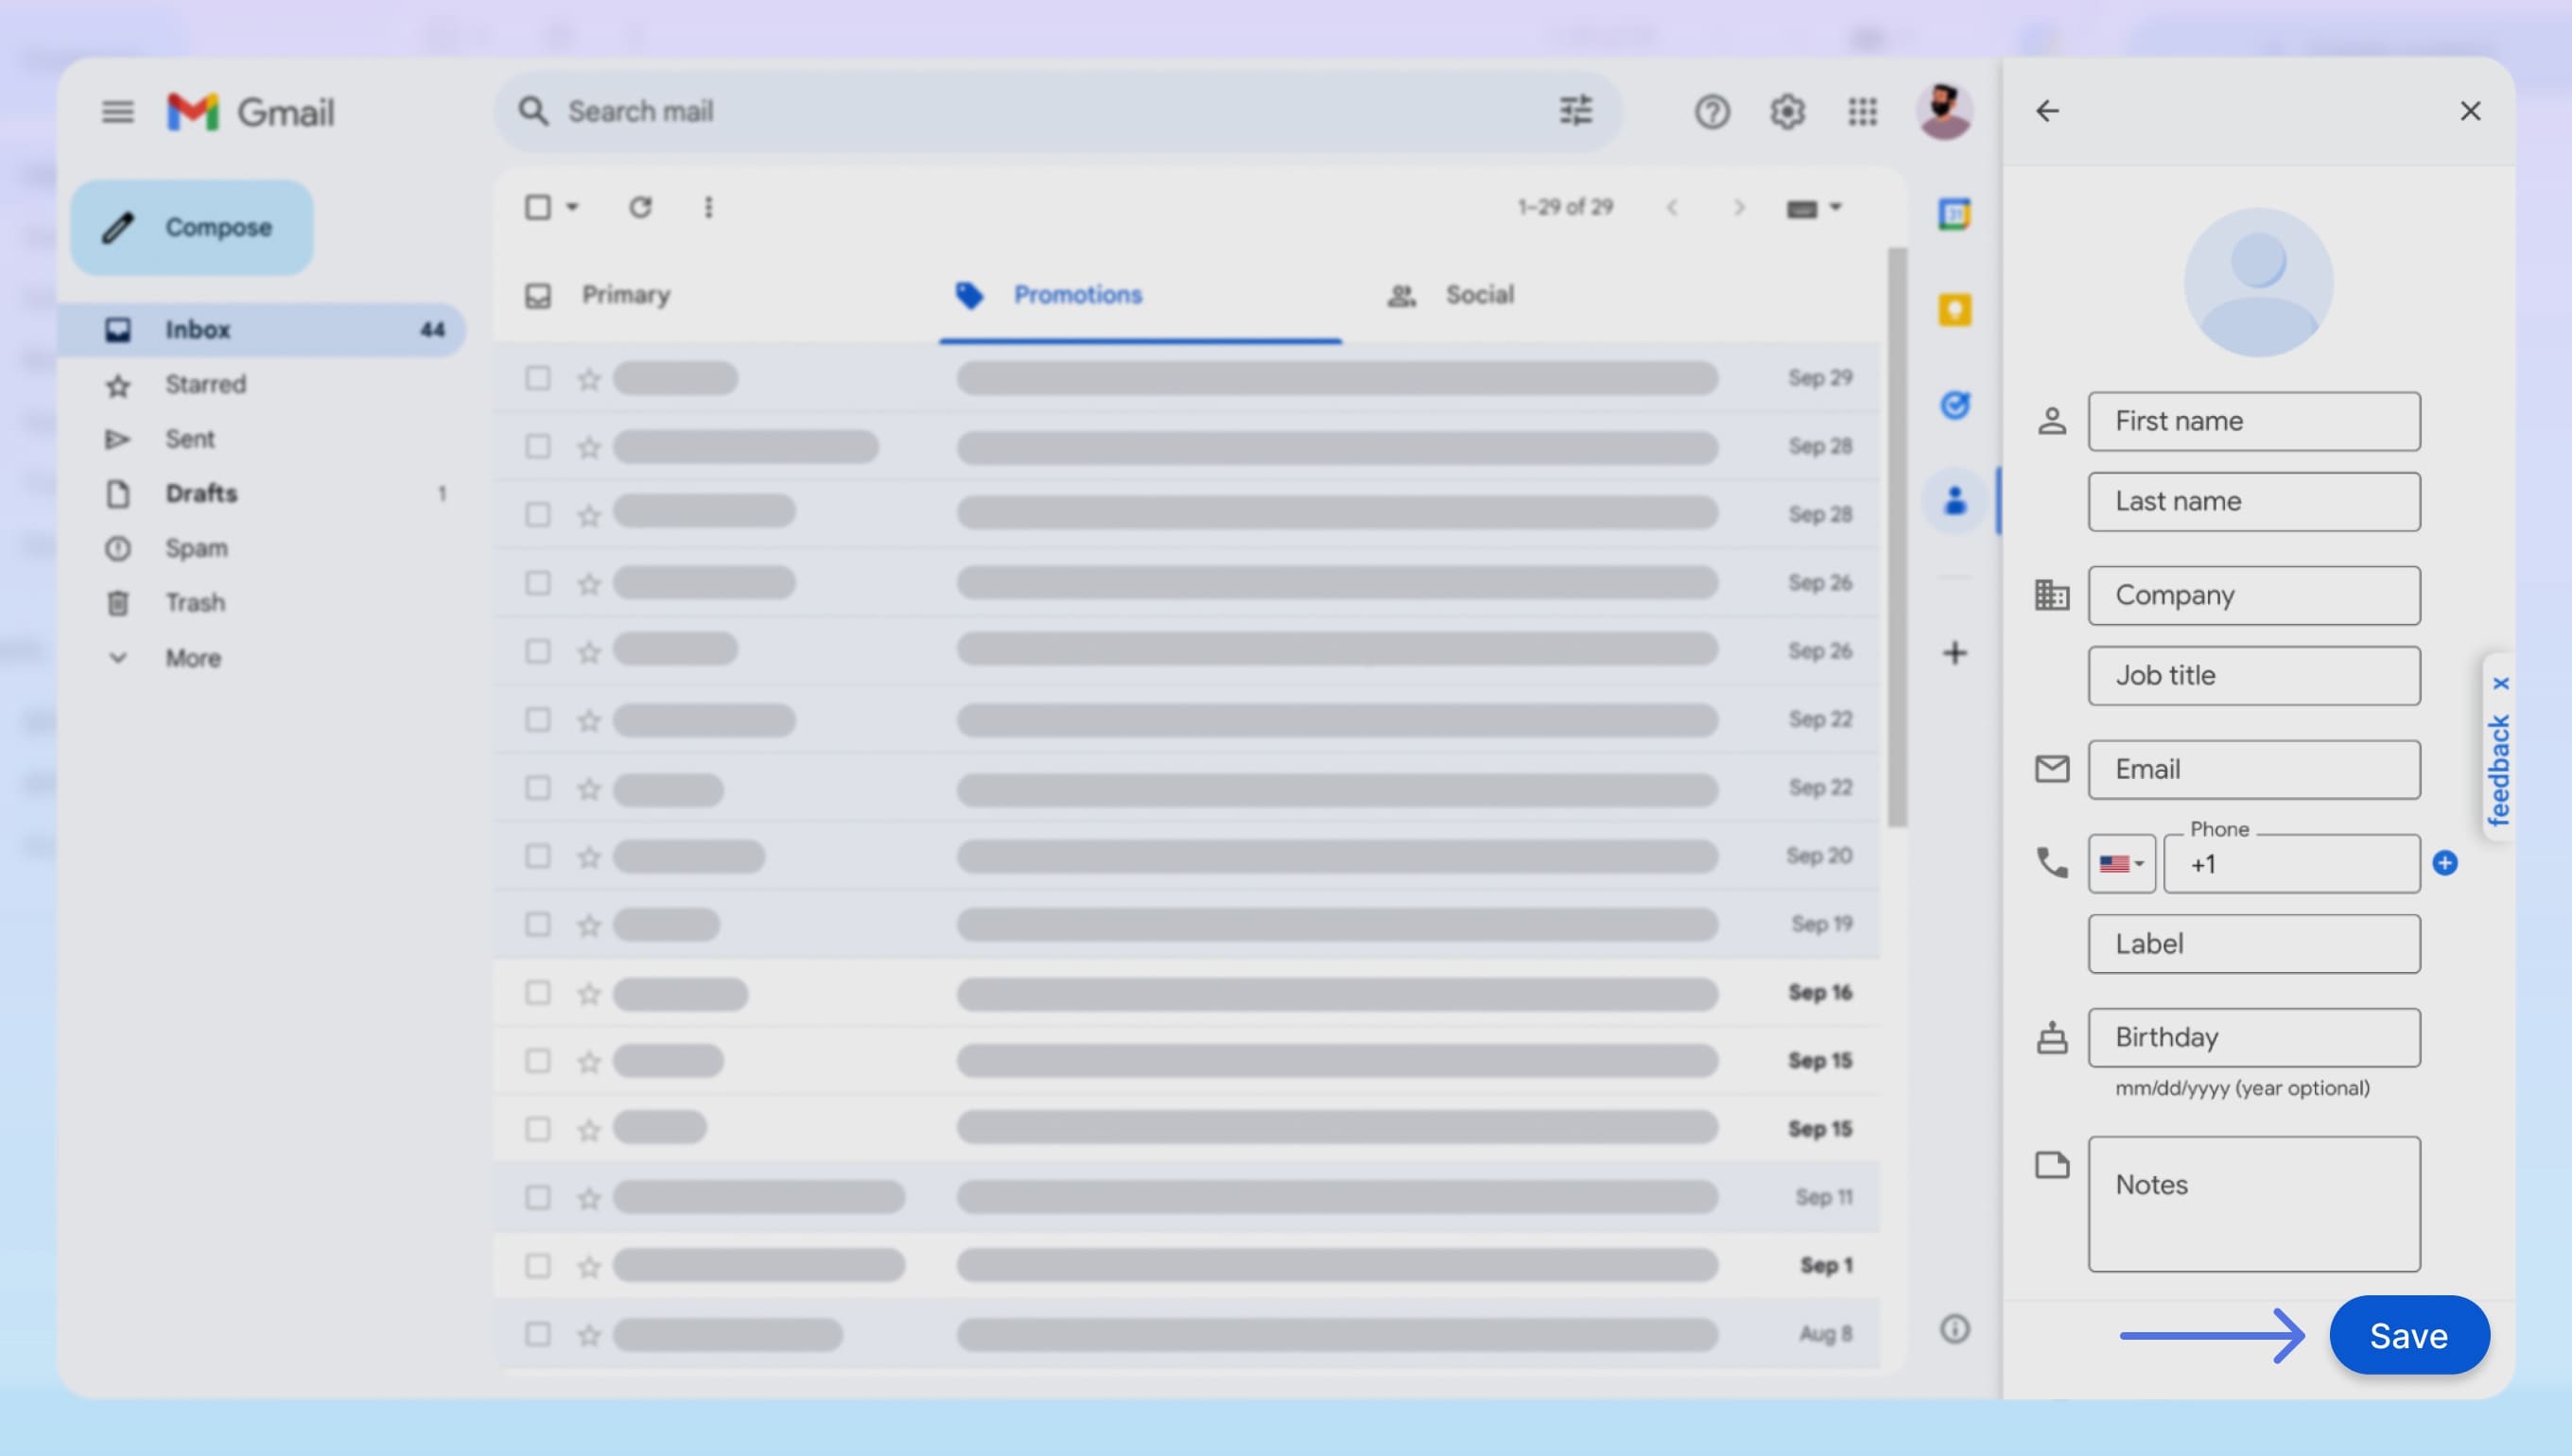Save the new contact
The image size is (2572, 1456).
(2409, 1334)
